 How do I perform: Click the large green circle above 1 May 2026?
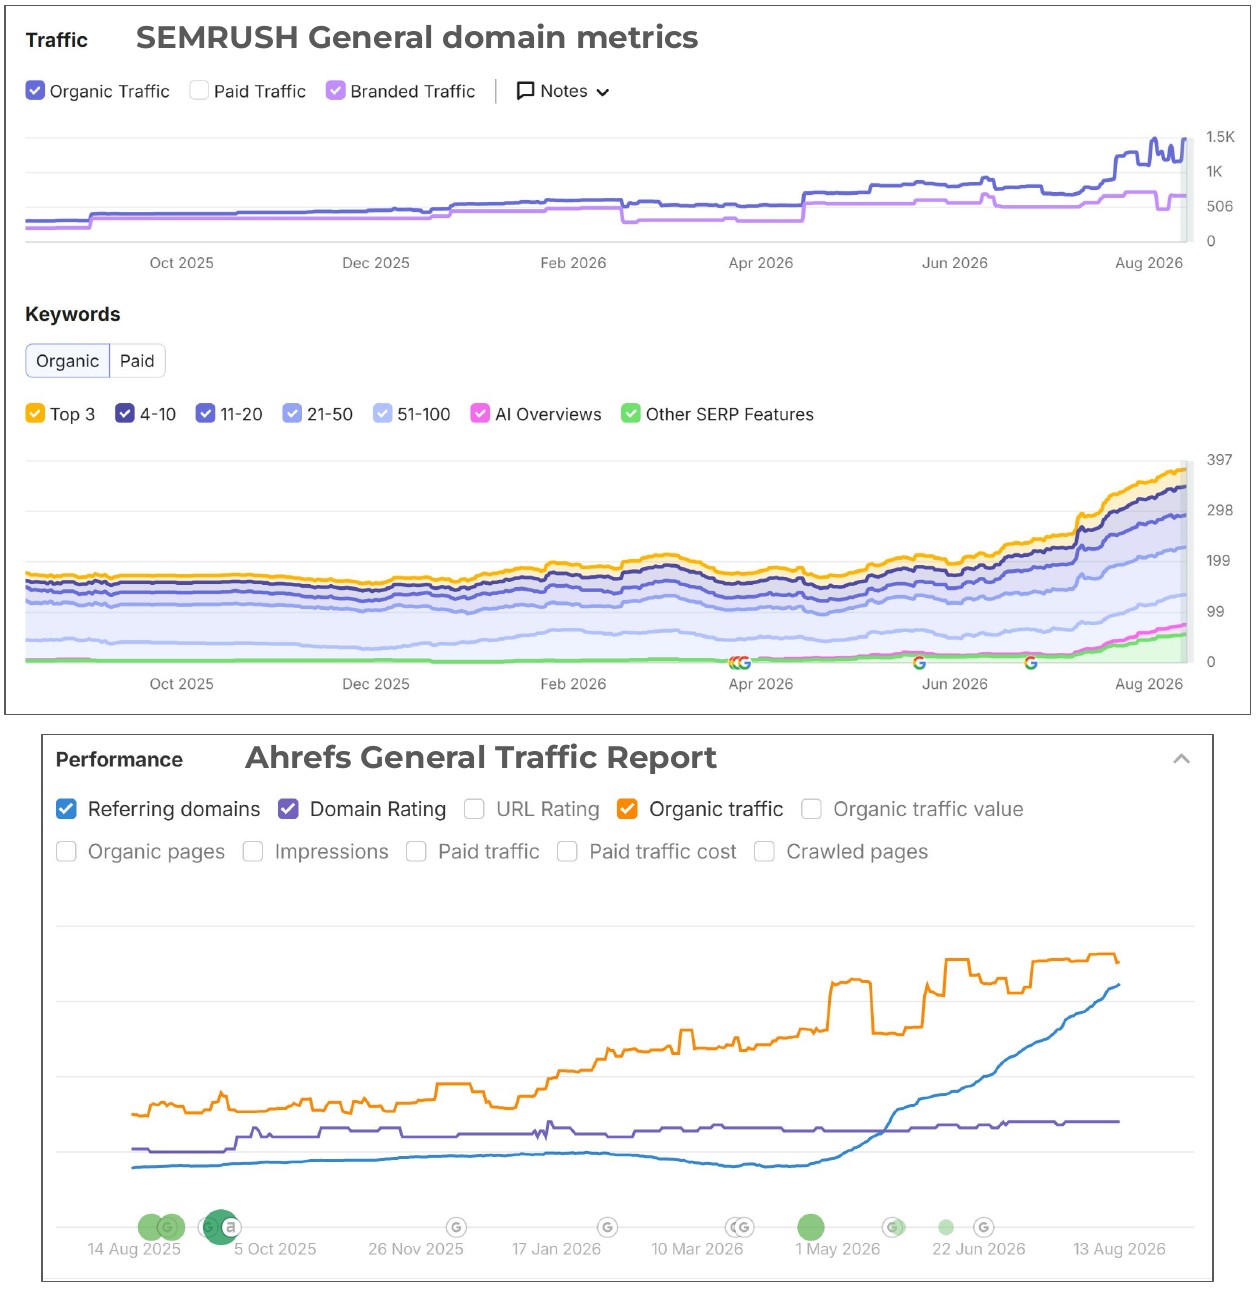[x=811, y=1227]
